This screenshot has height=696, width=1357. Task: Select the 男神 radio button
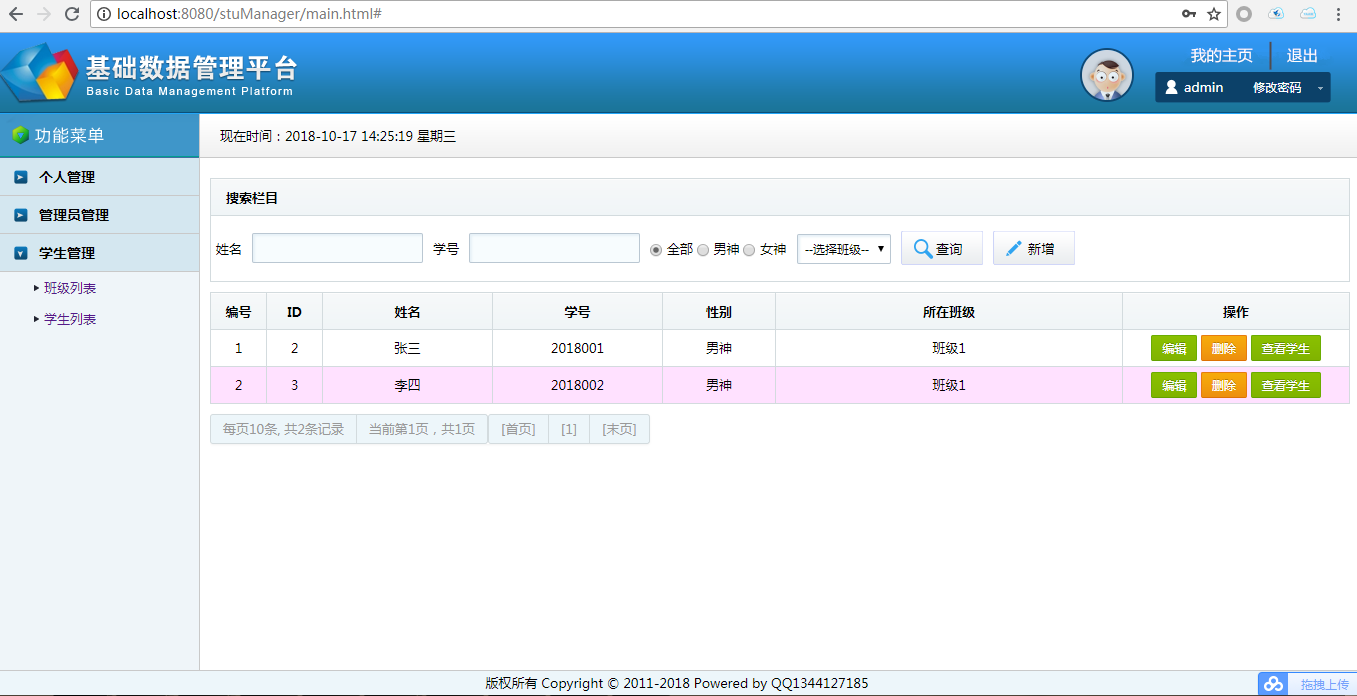click(703, 249)
